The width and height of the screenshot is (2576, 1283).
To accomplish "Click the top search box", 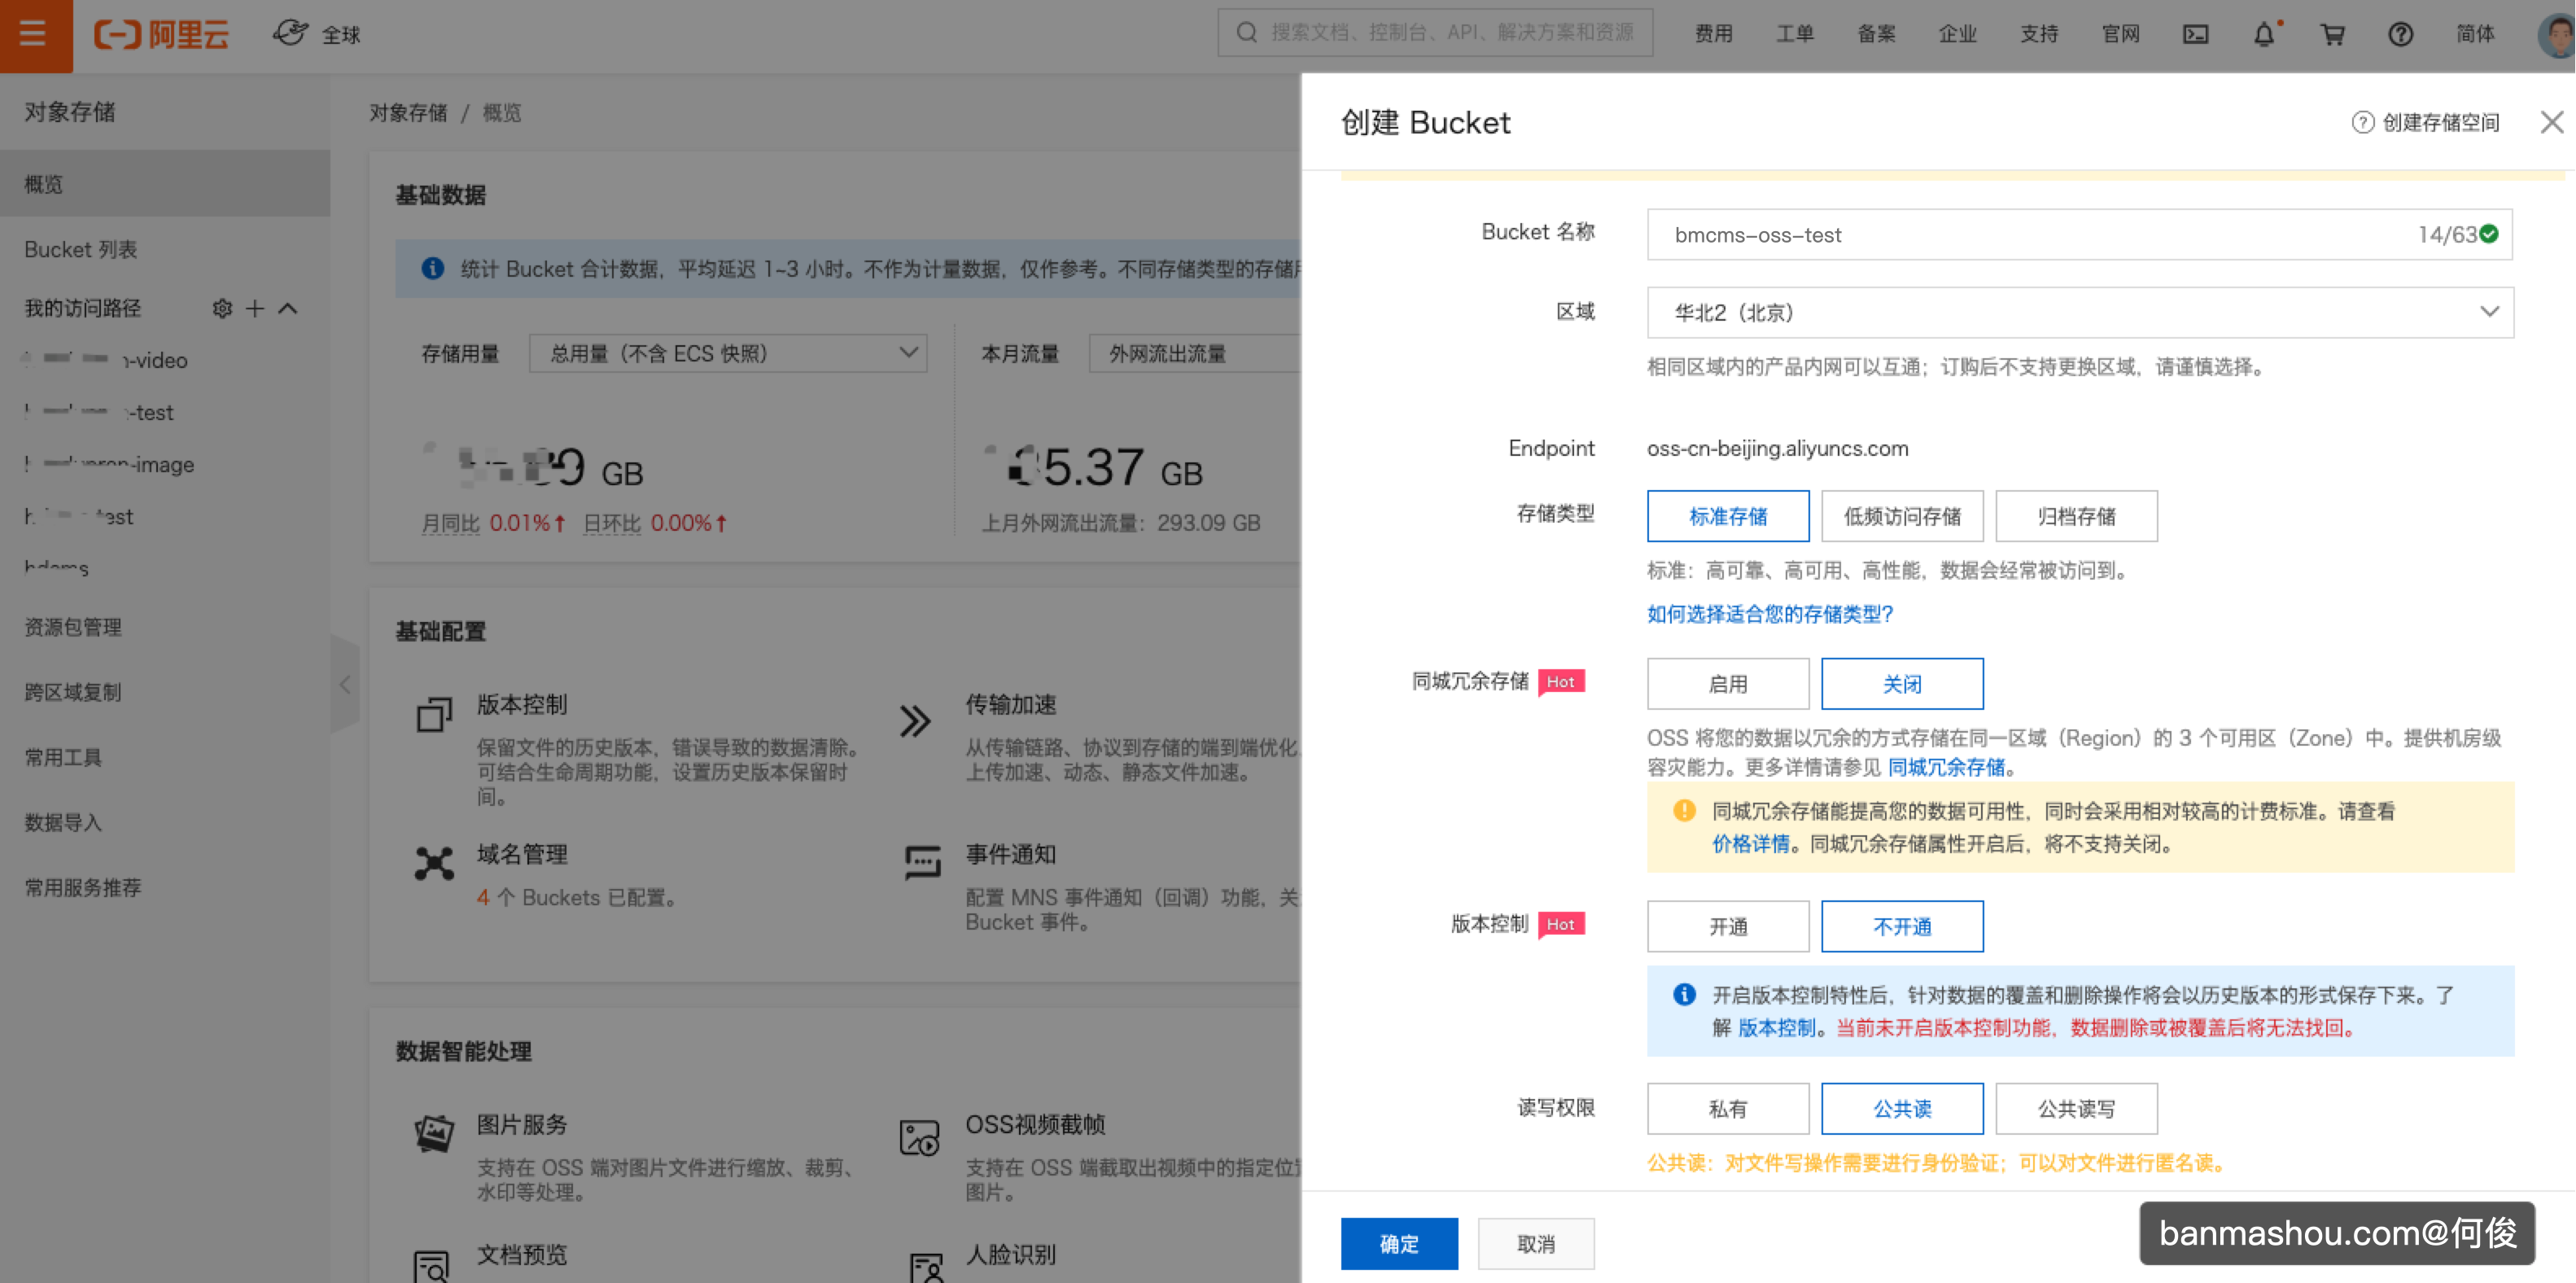I will coord(1435,33).
